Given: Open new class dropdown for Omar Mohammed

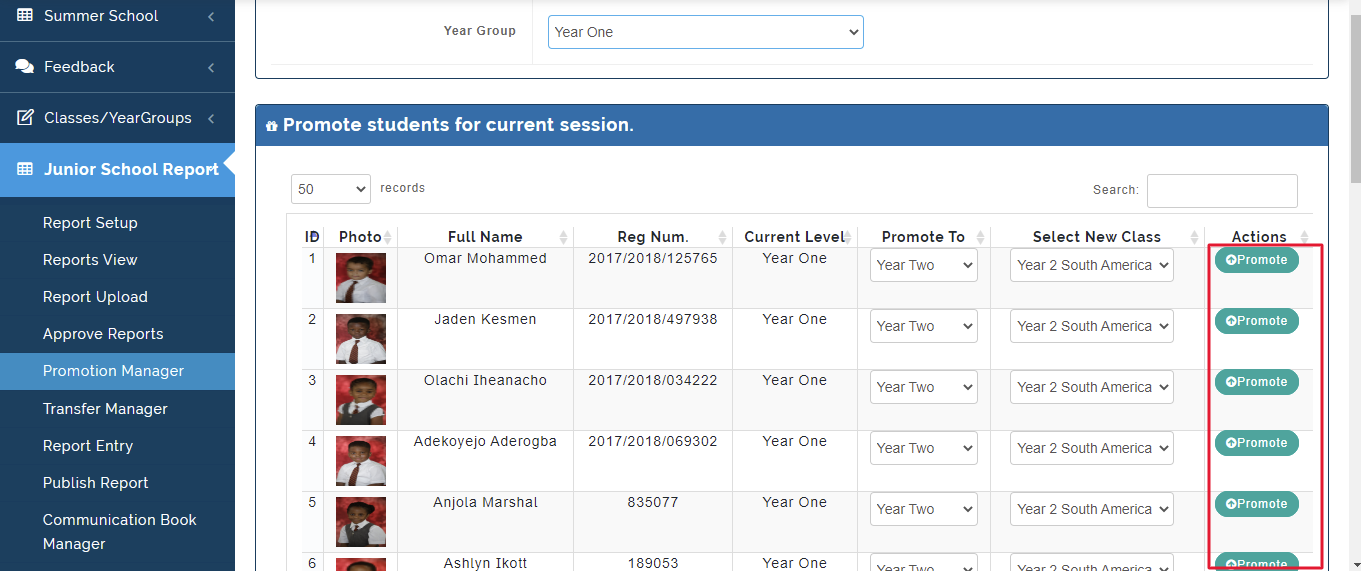Looking at the screenshot, I should point(1092,265).
